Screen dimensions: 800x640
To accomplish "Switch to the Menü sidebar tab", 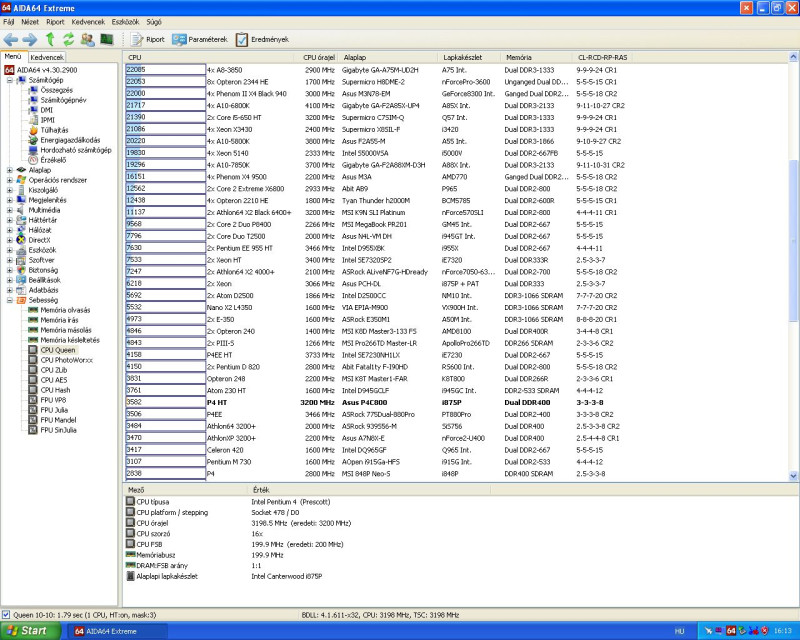I will click(x=13, y=57).
